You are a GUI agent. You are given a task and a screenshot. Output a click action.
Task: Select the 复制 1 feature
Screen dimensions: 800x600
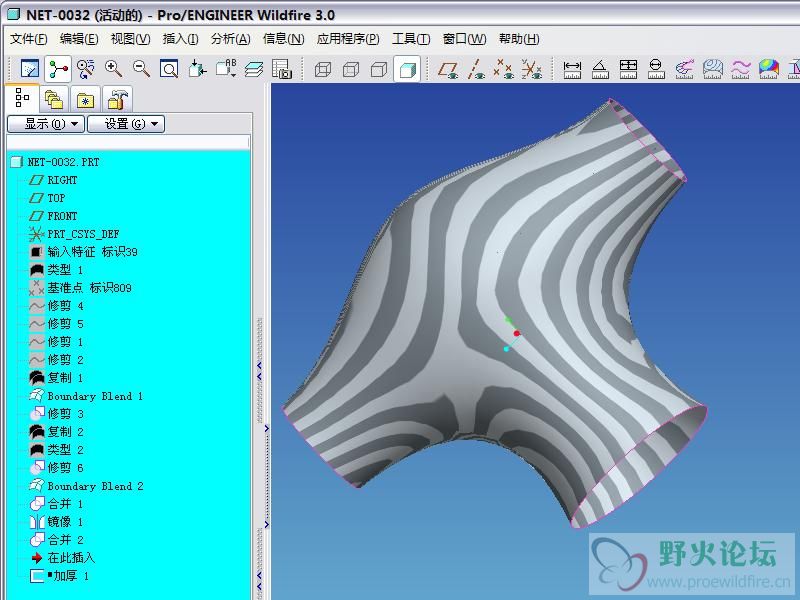click(x=65, y=378)
